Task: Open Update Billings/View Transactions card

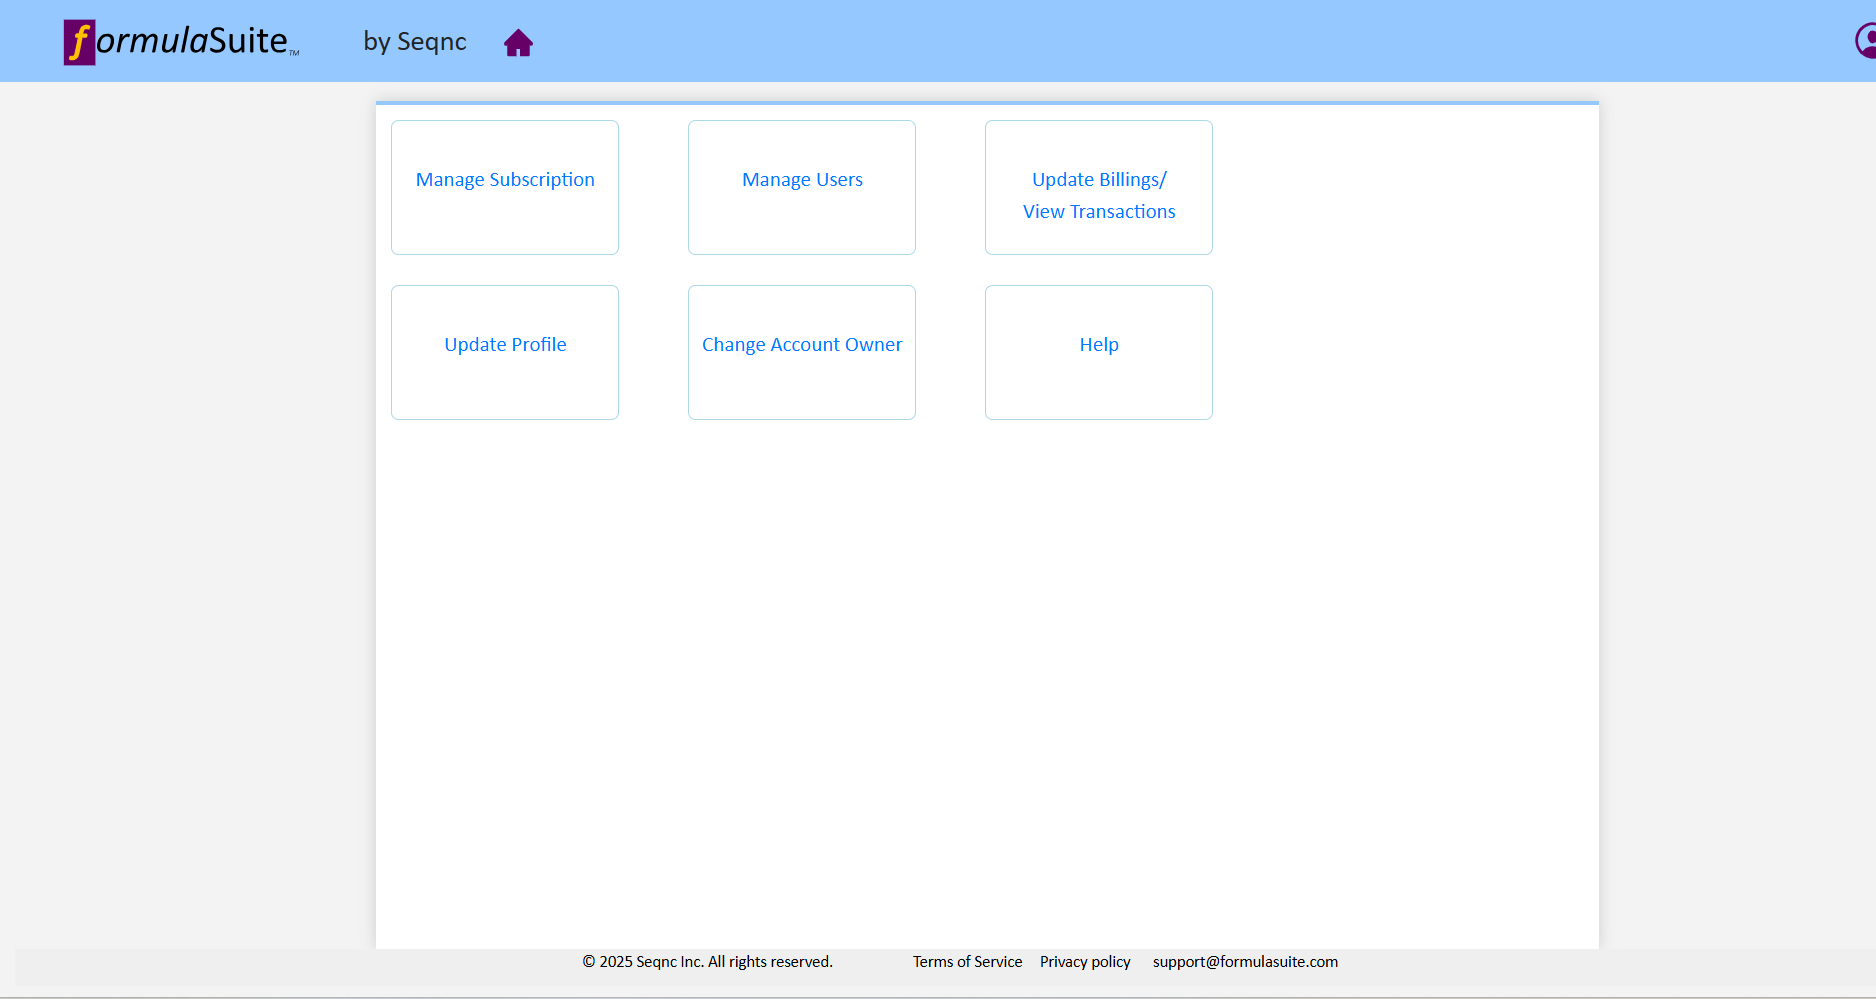Action: [x=1099, y=187]
